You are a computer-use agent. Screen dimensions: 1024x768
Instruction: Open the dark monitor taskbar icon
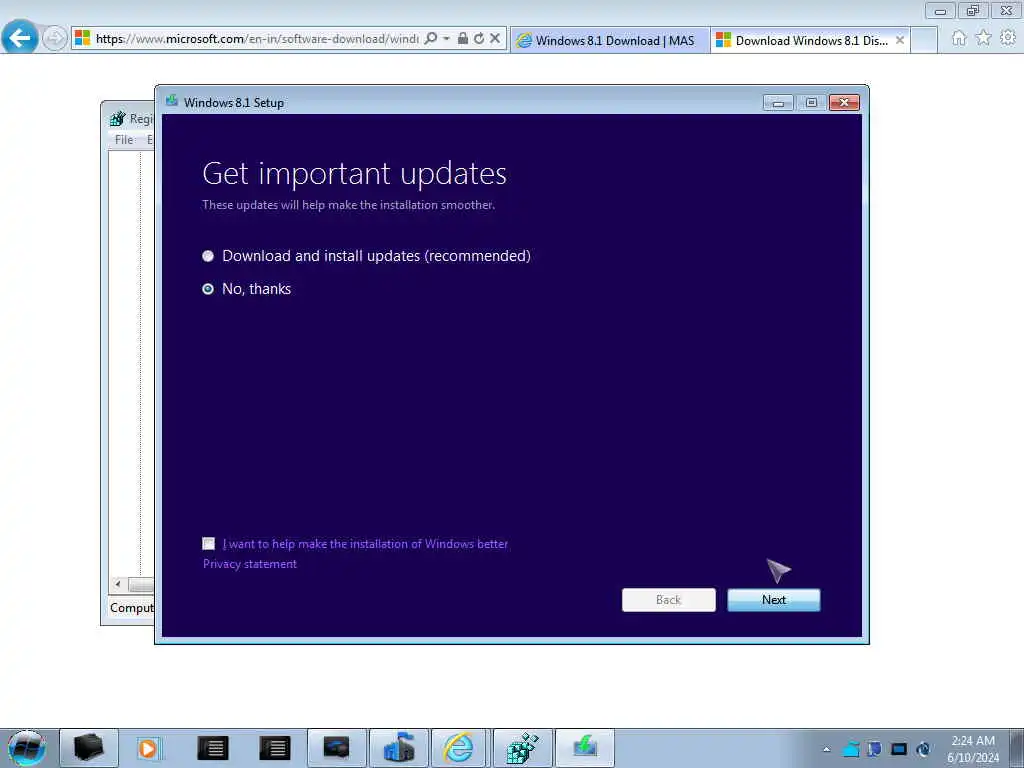tap(336, 748)
